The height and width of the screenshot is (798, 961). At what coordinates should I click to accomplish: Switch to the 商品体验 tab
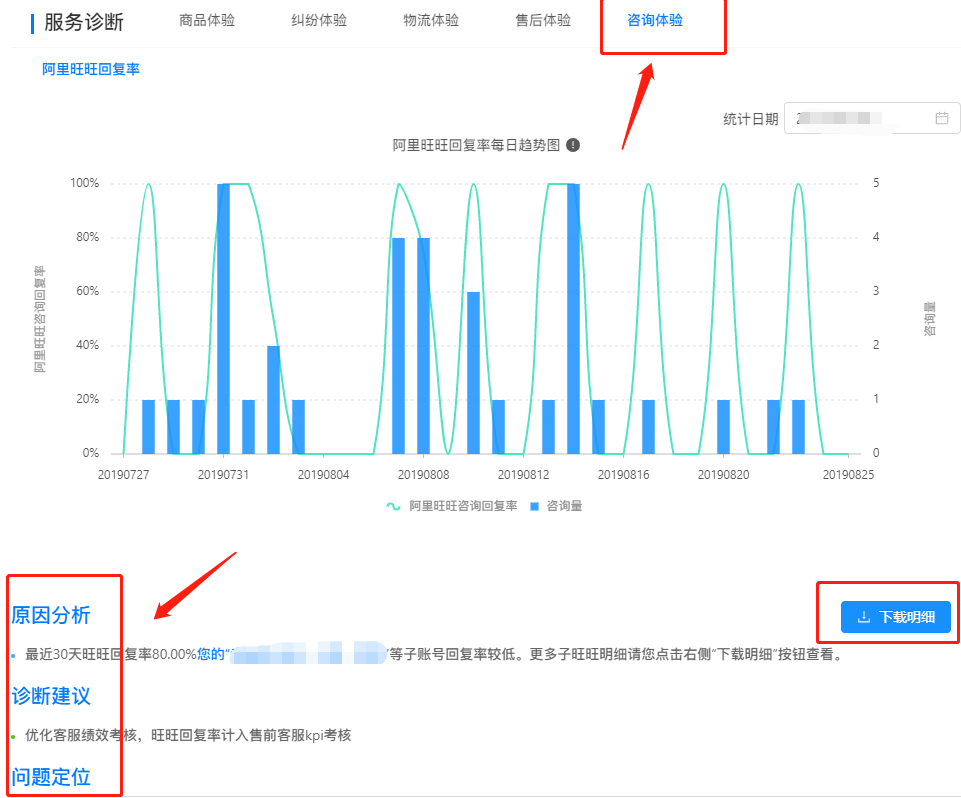coord(206,20)
